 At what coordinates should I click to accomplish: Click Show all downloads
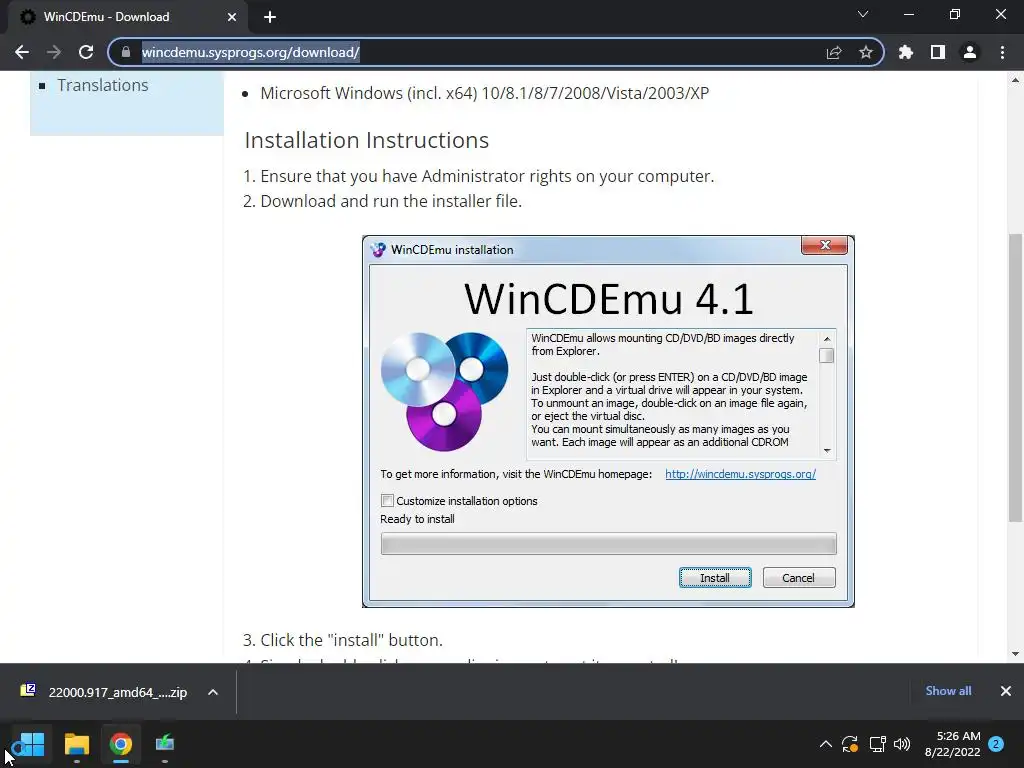point(948,691)
